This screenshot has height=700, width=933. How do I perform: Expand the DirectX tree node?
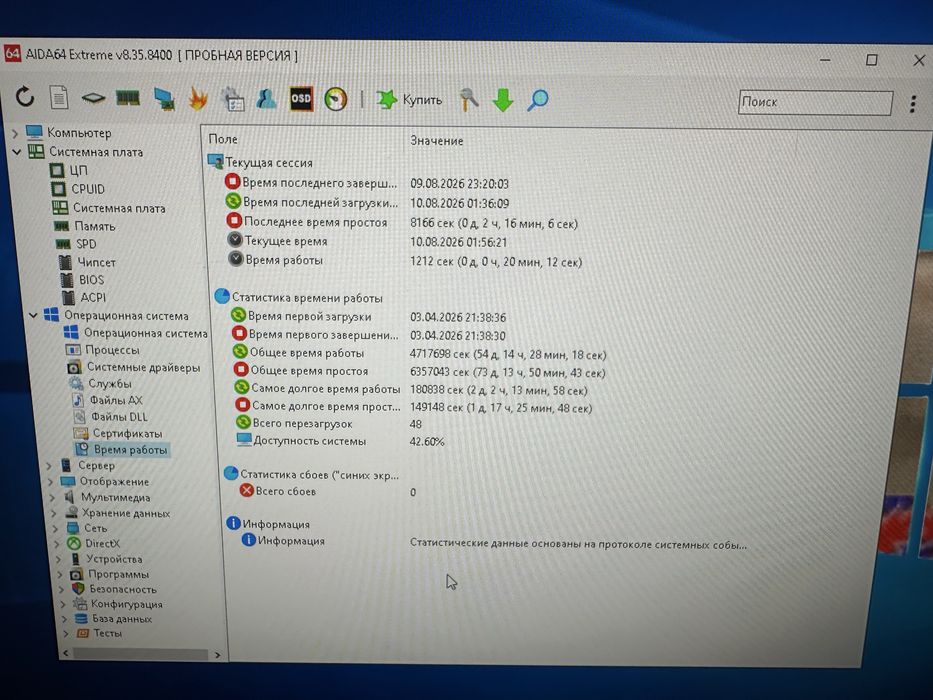(57, 543)
